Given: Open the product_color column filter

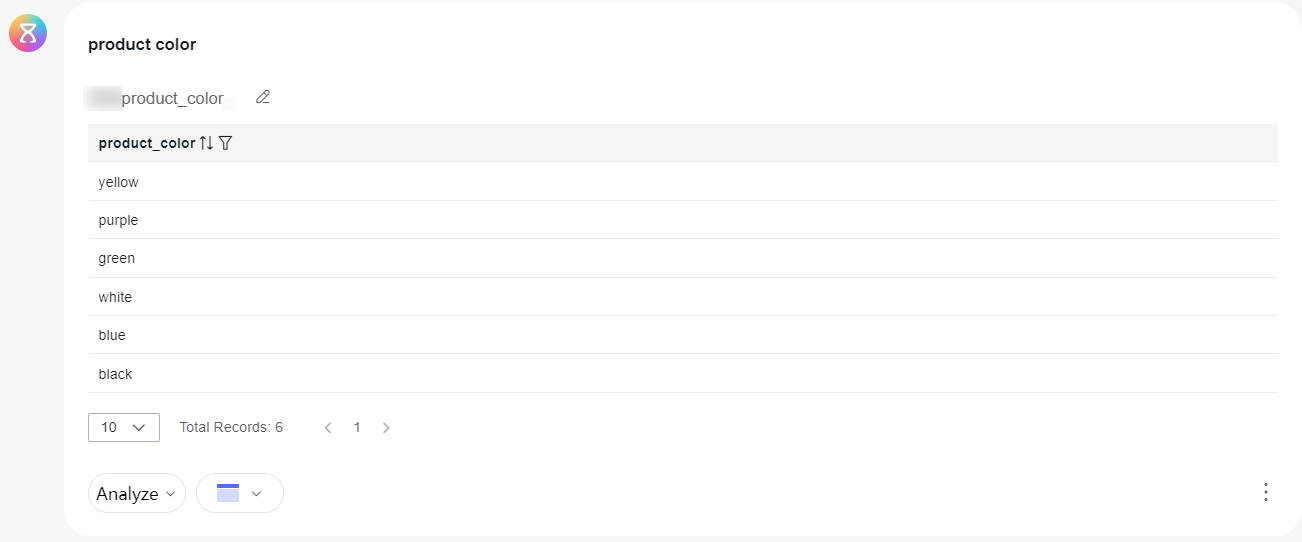Looking at the screenshot, I should (x=225, y=143).
